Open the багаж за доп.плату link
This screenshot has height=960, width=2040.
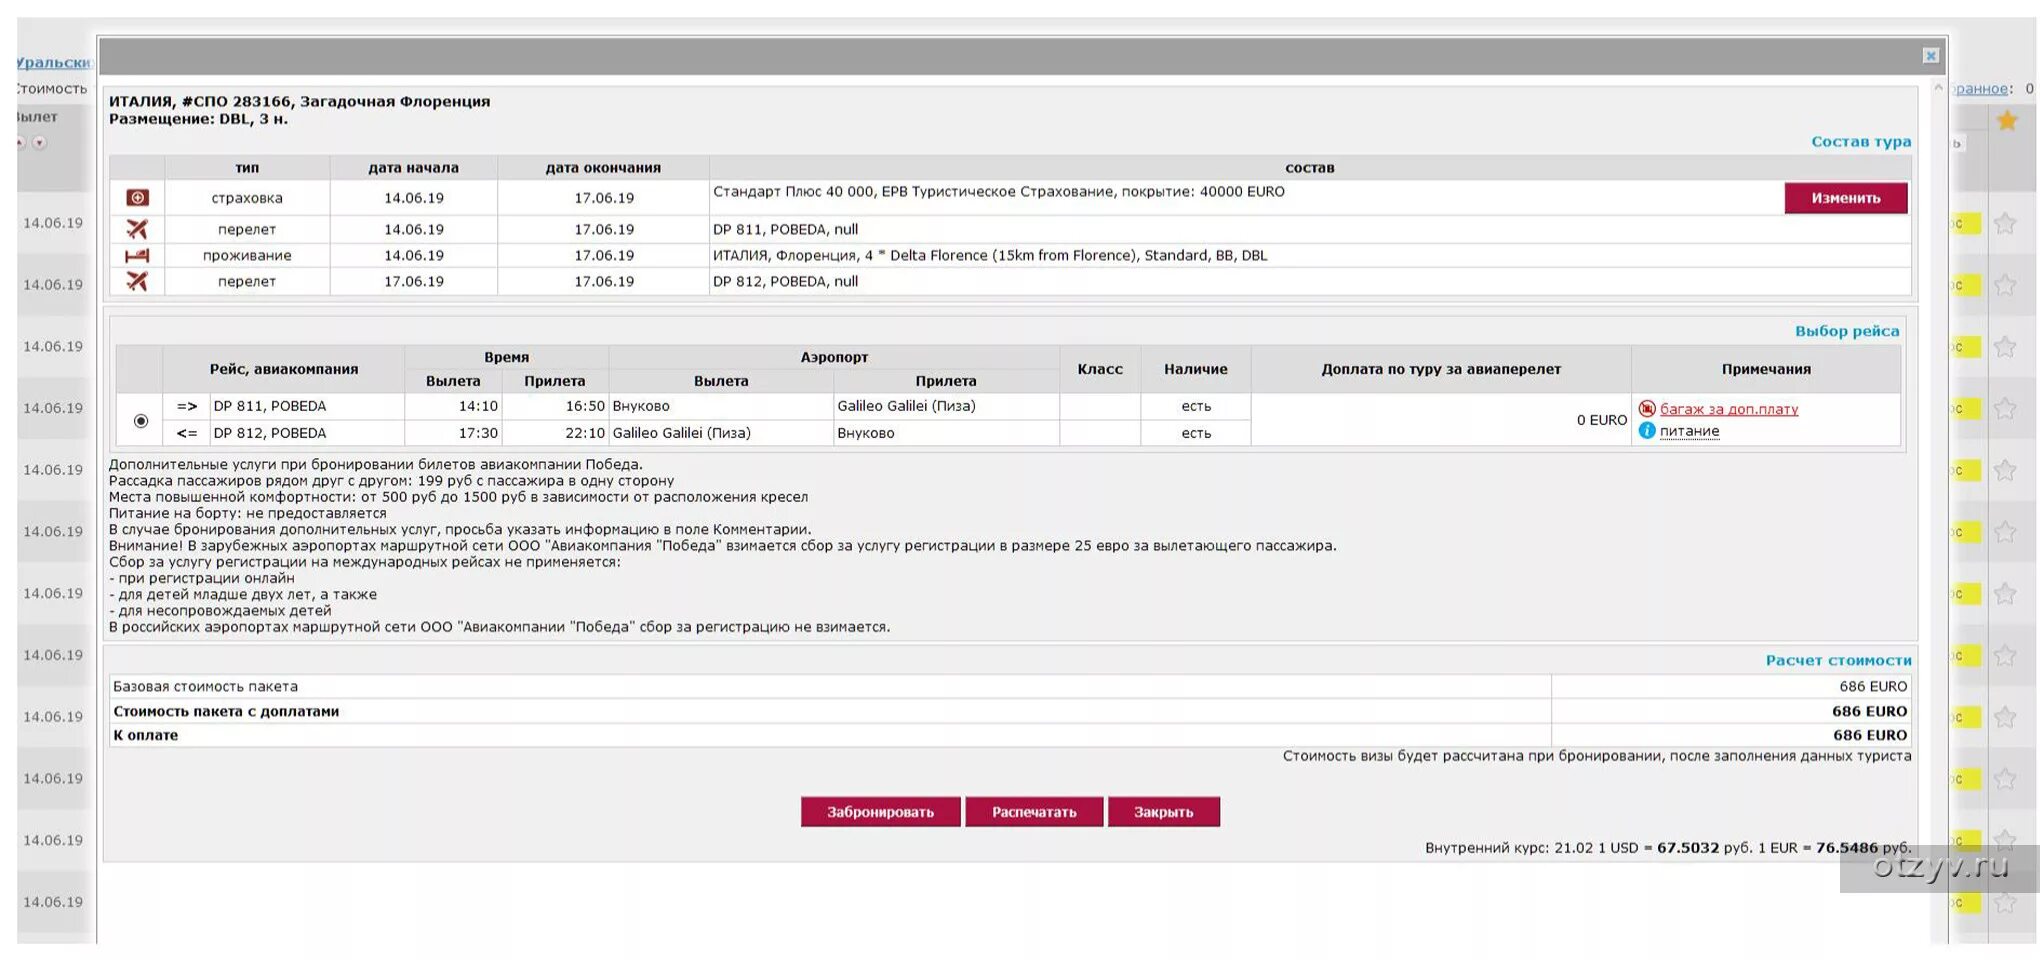[x=1729, y=408]
